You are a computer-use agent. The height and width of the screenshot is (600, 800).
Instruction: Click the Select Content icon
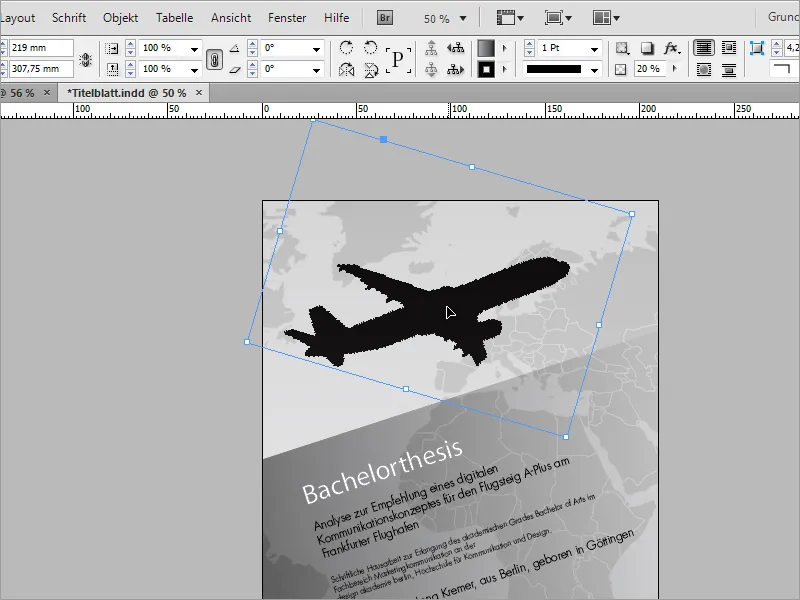point(431,69)
